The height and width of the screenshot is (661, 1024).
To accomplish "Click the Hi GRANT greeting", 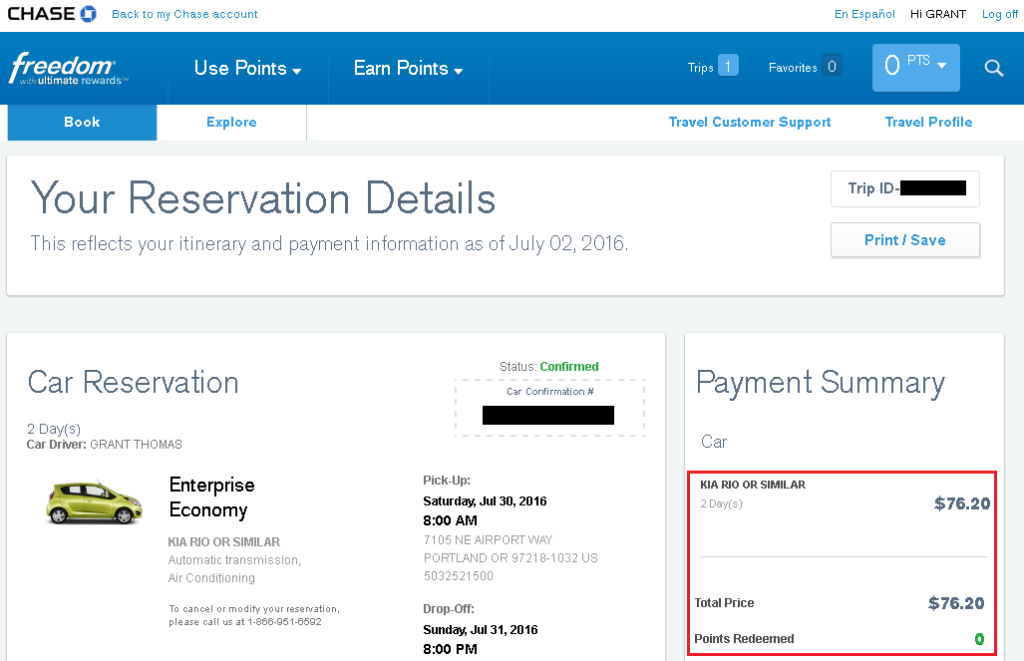I will coord(937,14).
